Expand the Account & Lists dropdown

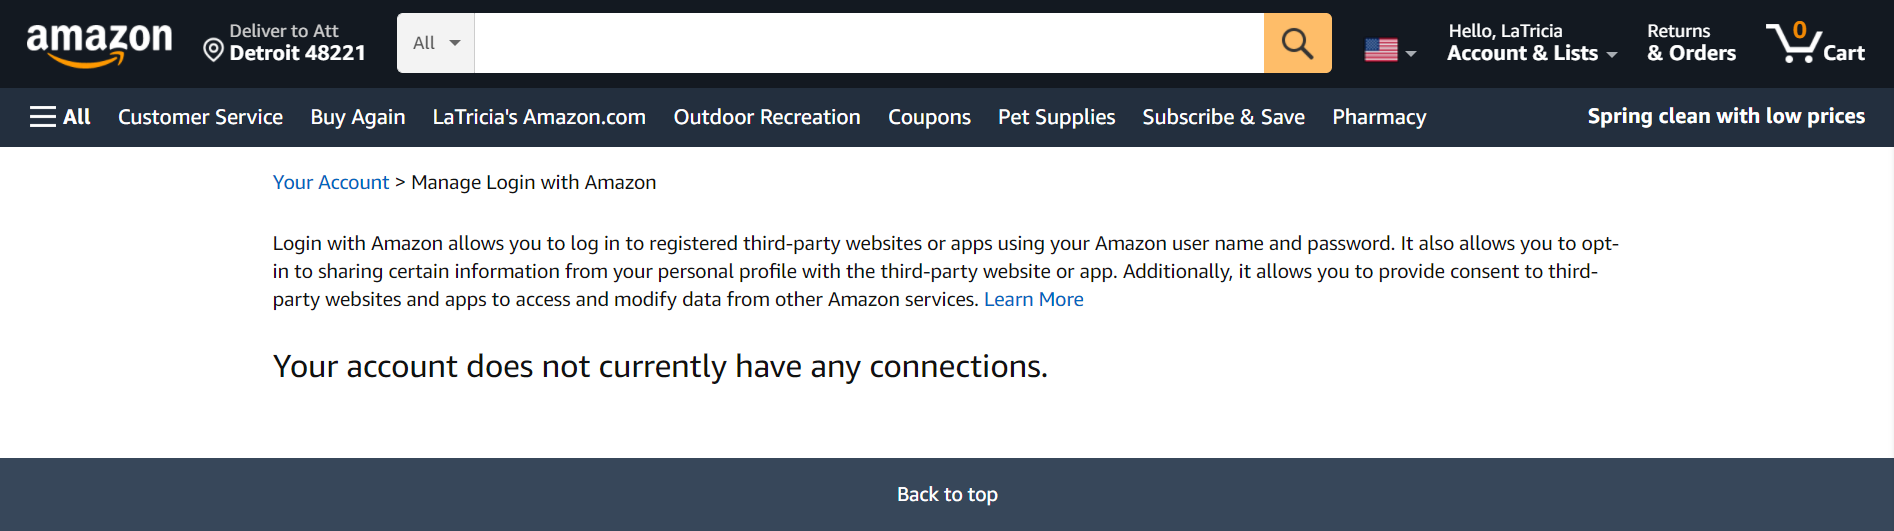click(x=1531, y=43)
